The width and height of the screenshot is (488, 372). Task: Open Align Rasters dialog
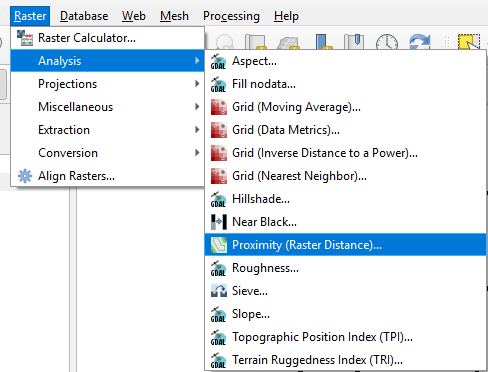click(x=107, y=176)
